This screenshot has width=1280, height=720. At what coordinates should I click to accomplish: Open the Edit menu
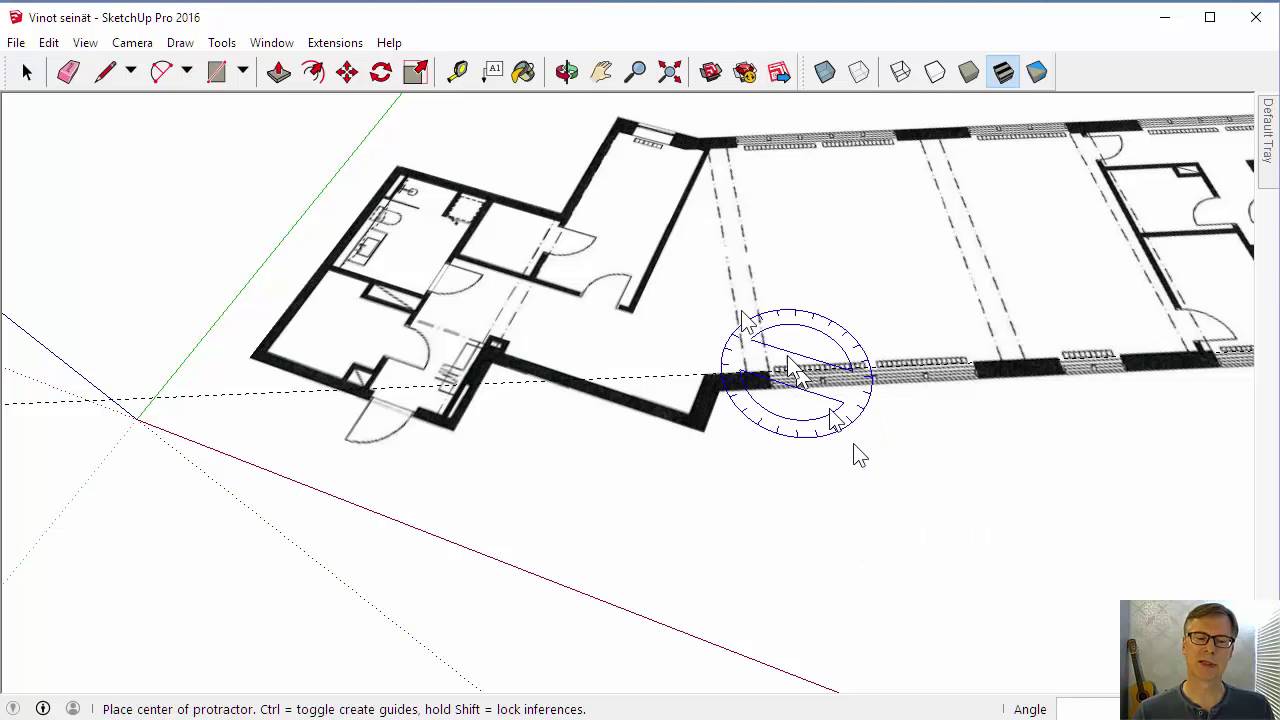coord(49,43)
